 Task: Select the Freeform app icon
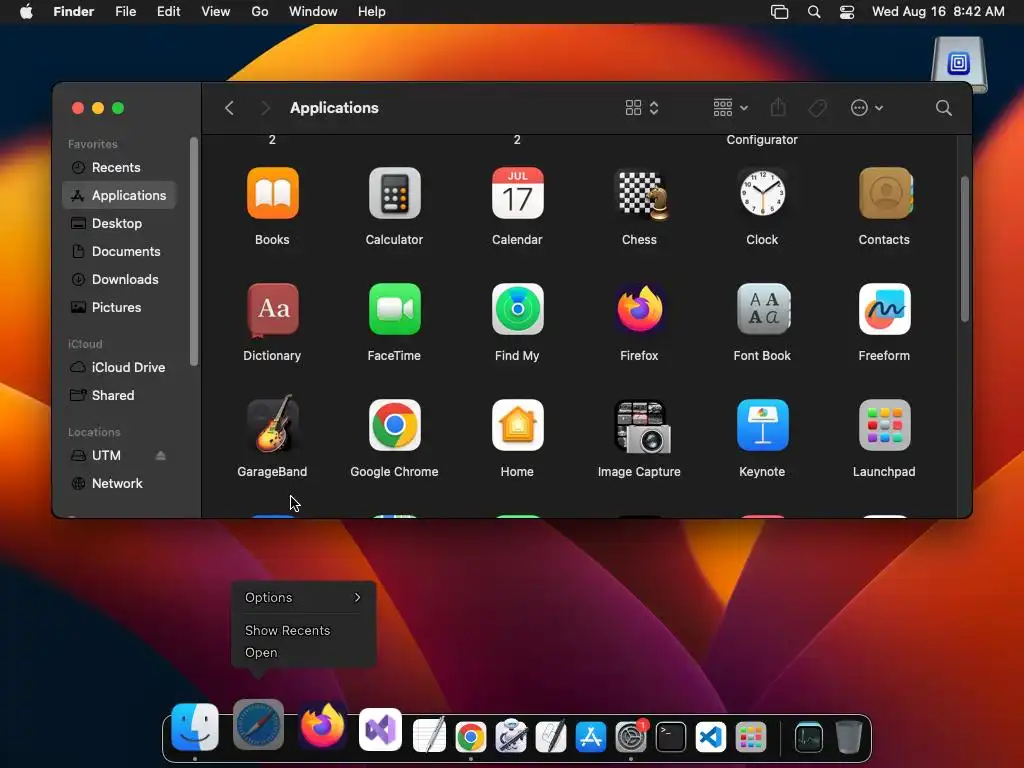pyautogui.click(x=884, y=309)
